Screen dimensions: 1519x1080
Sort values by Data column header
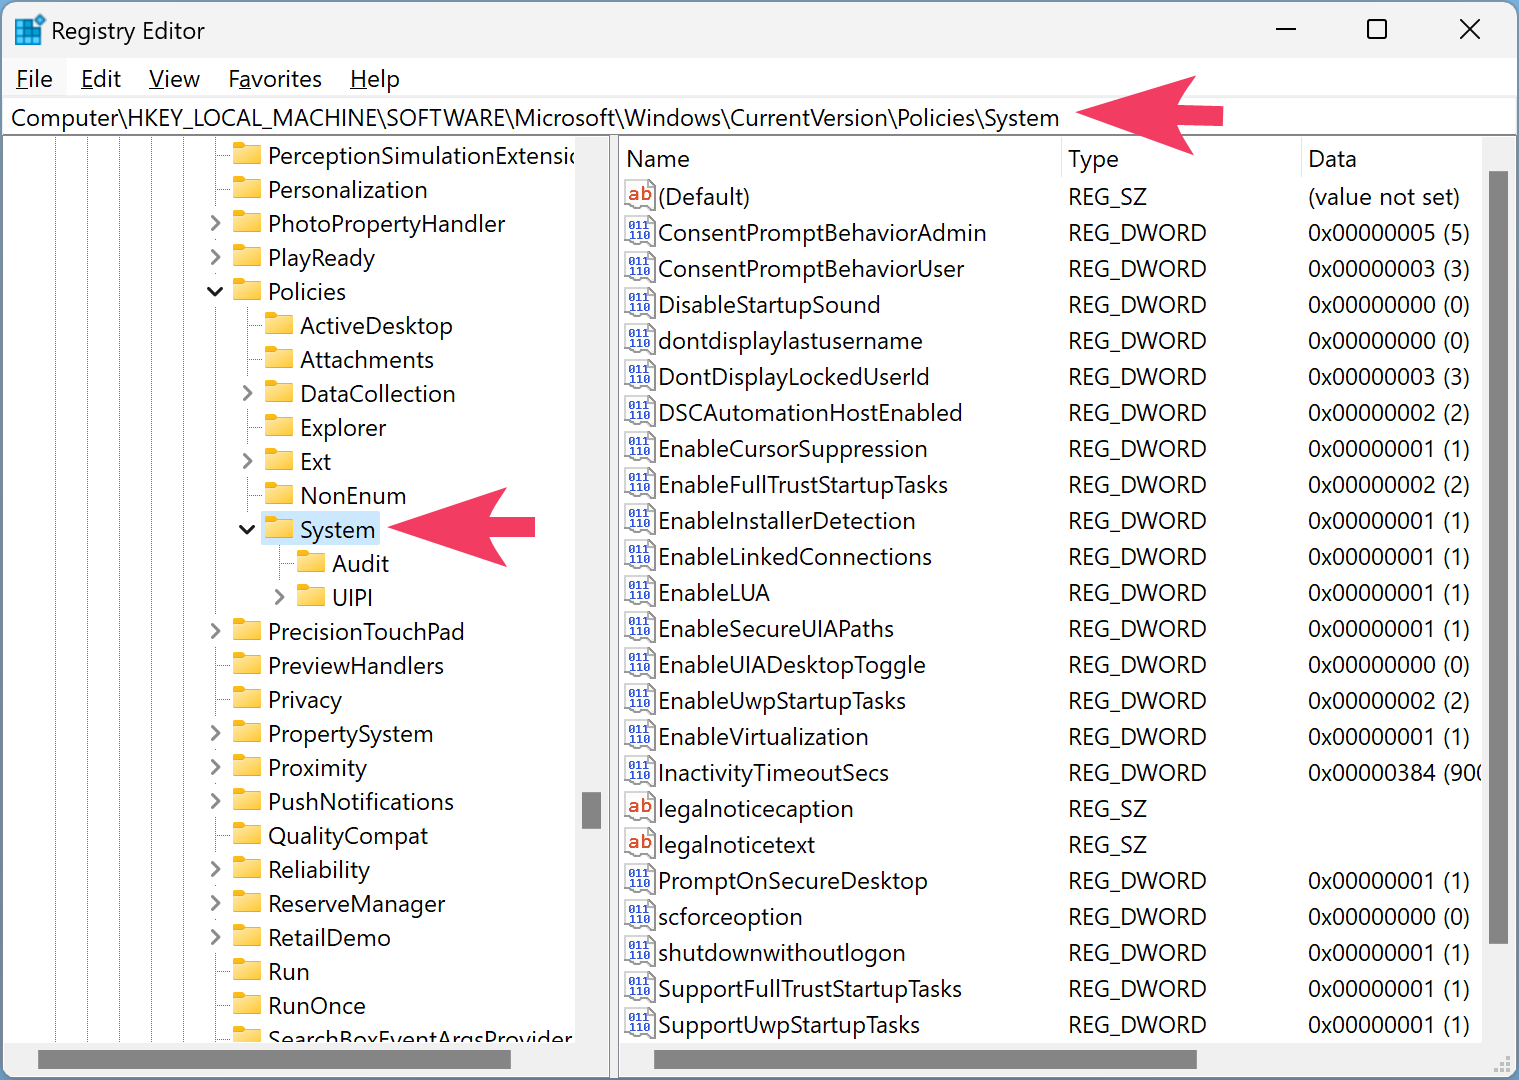coord(1391,159)
